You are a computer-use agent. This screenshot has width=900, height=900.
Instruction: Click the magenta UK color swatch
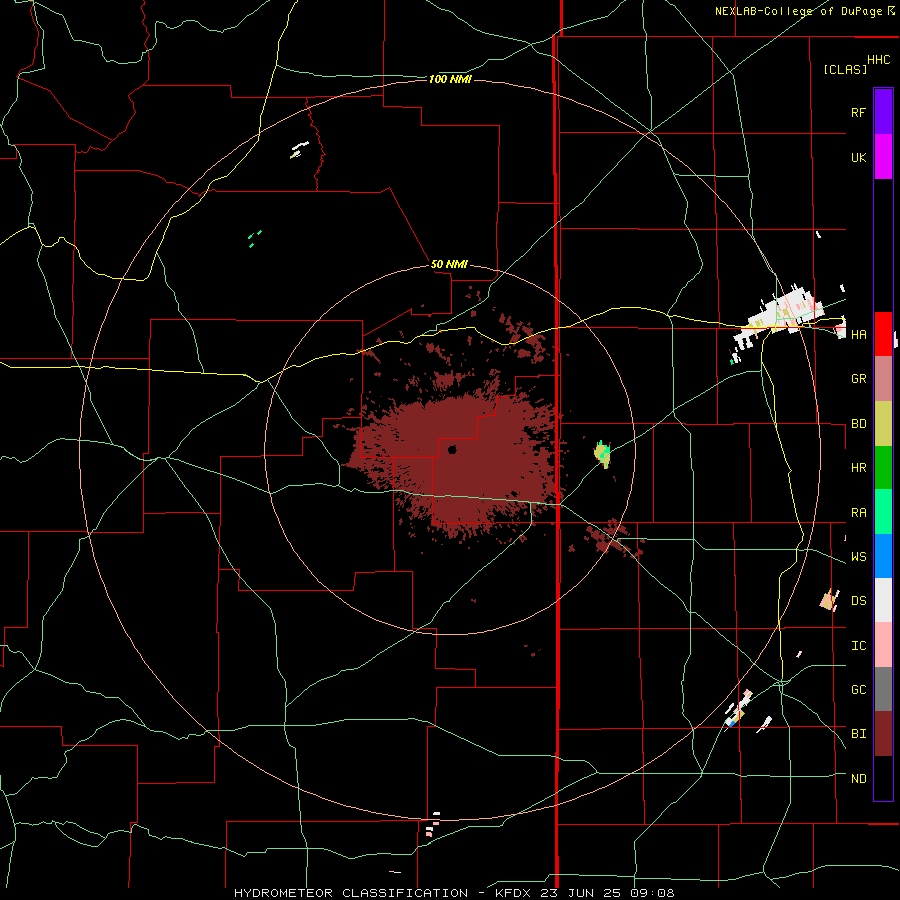coord(883,157)
